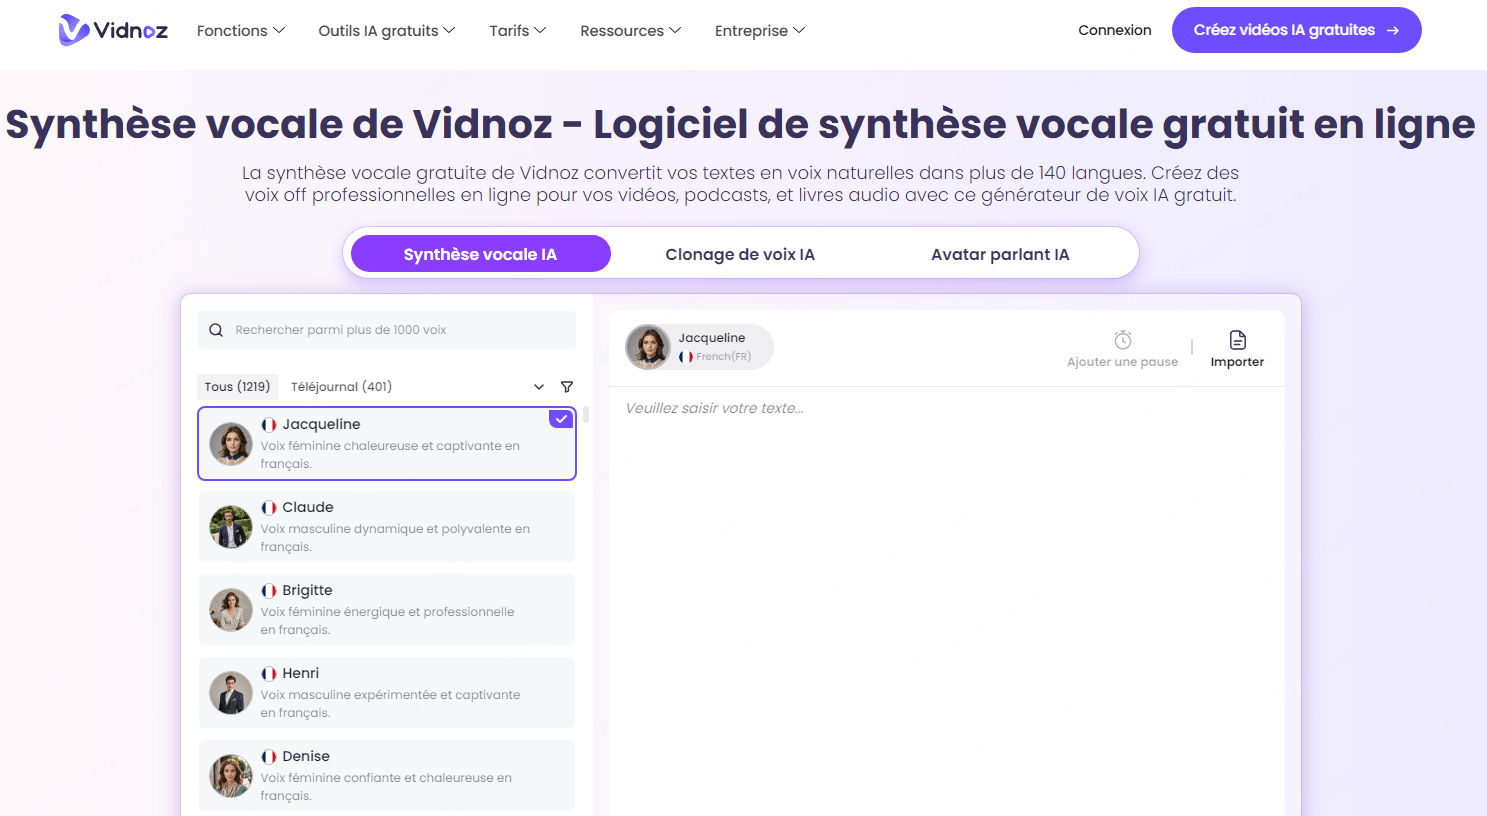Click the Vidnoz logo
The width and height of the screenshot is (1487, 816).
coord(113,30)
